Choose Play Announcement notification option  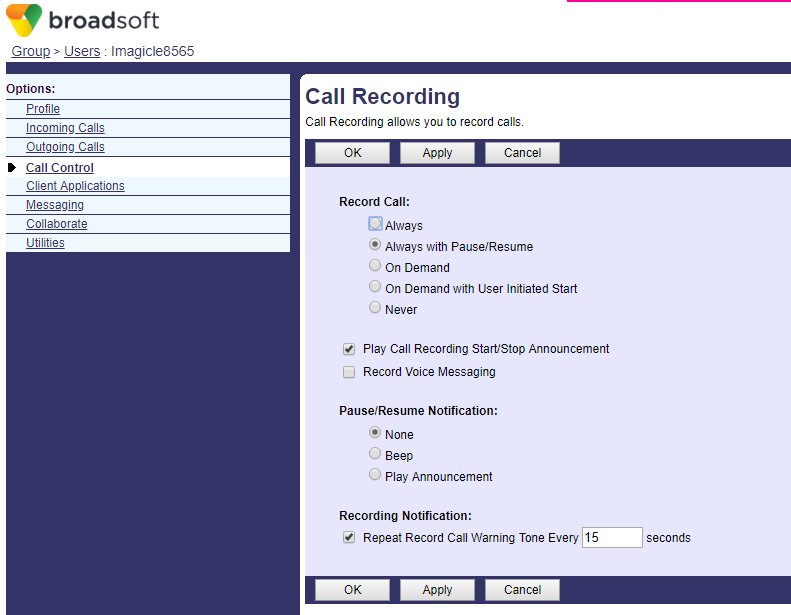coord(375,475)
